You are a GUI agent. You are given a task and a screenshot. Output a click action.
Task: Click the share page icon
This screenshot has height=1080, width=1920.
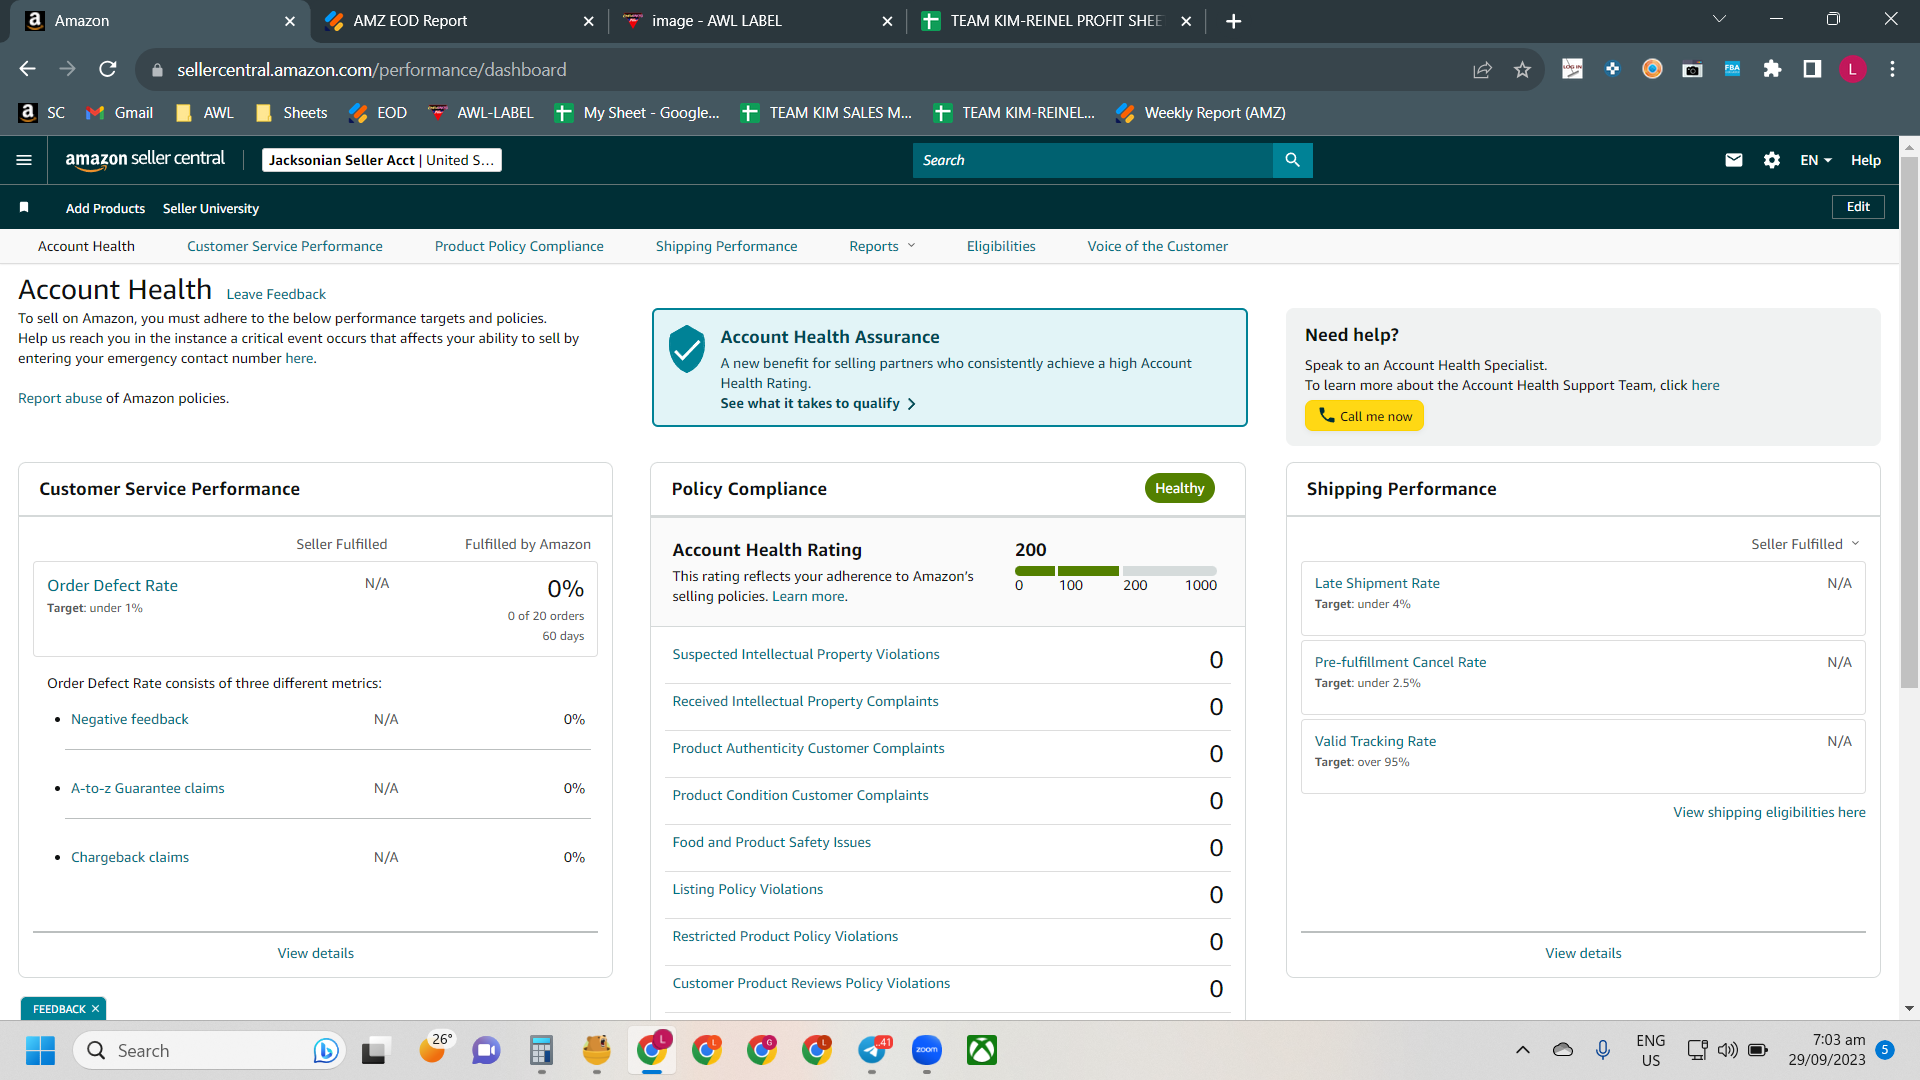tap(1482, 69)
